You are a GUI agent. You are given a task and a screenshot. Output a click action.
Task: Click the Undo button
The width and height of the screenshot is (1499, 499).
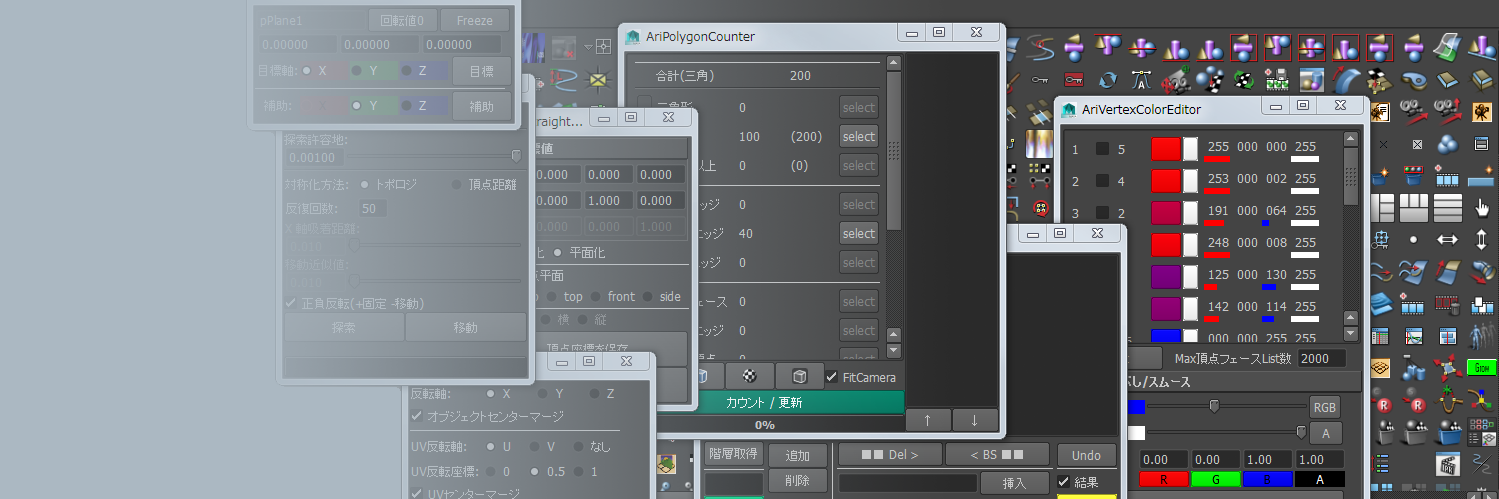1086,455
